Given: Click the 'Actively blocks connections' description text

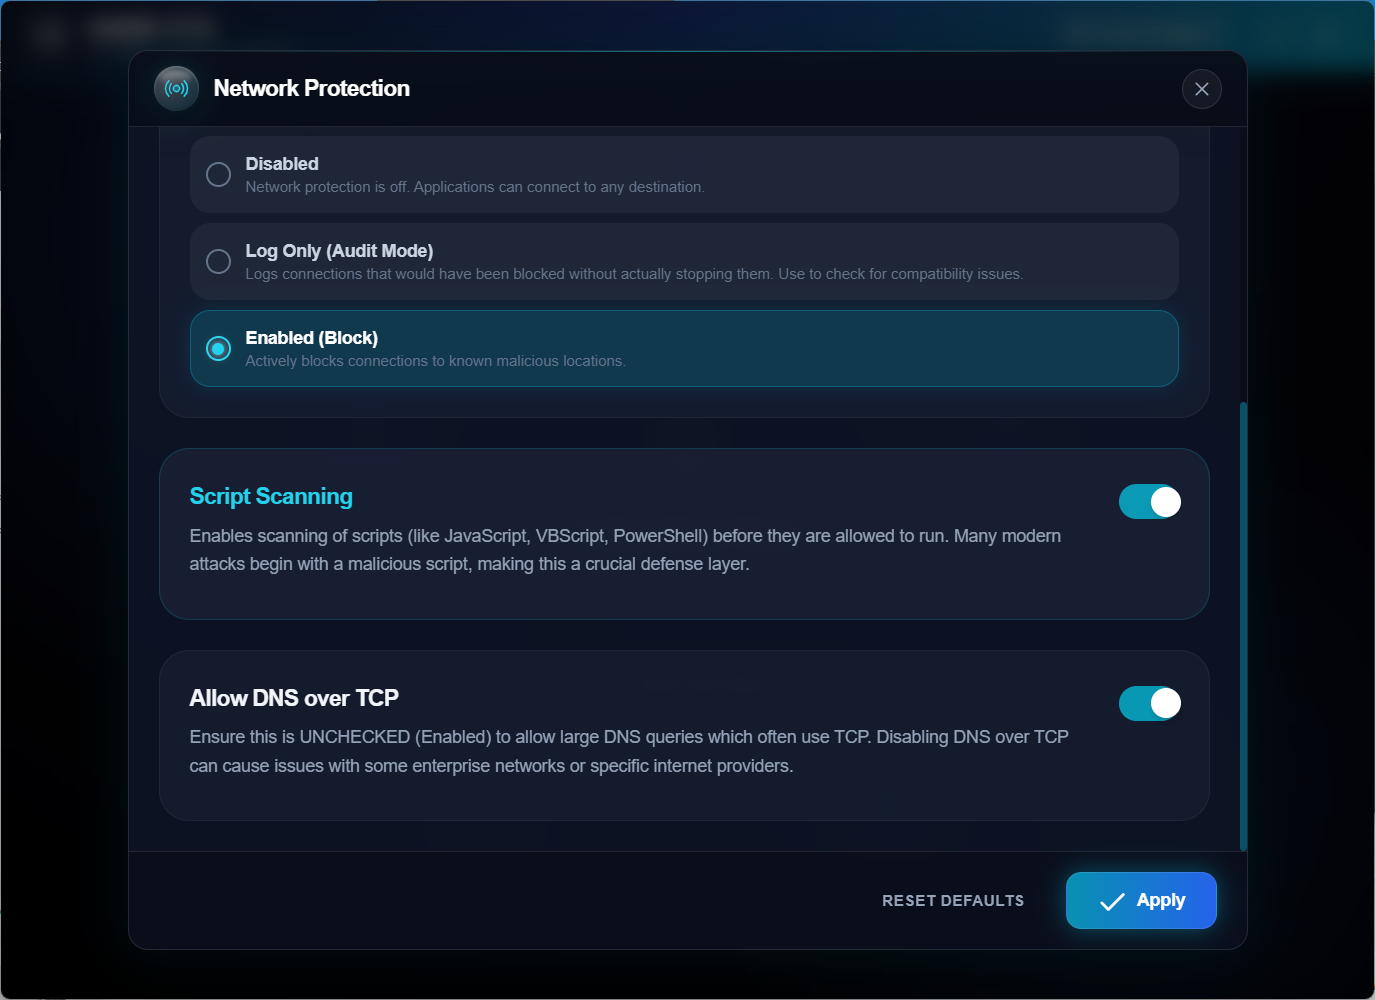Looking at the screenshot, I should pos(435,361).
